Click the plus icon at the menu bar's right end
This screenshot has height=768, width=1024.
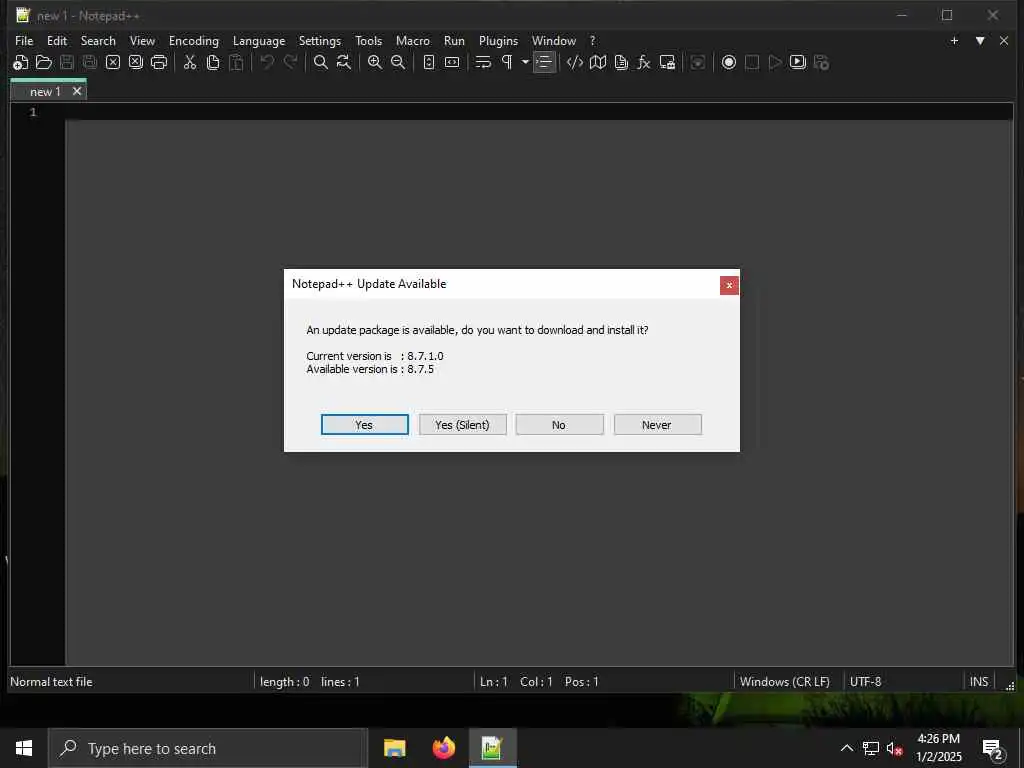(x=954, y=40)
